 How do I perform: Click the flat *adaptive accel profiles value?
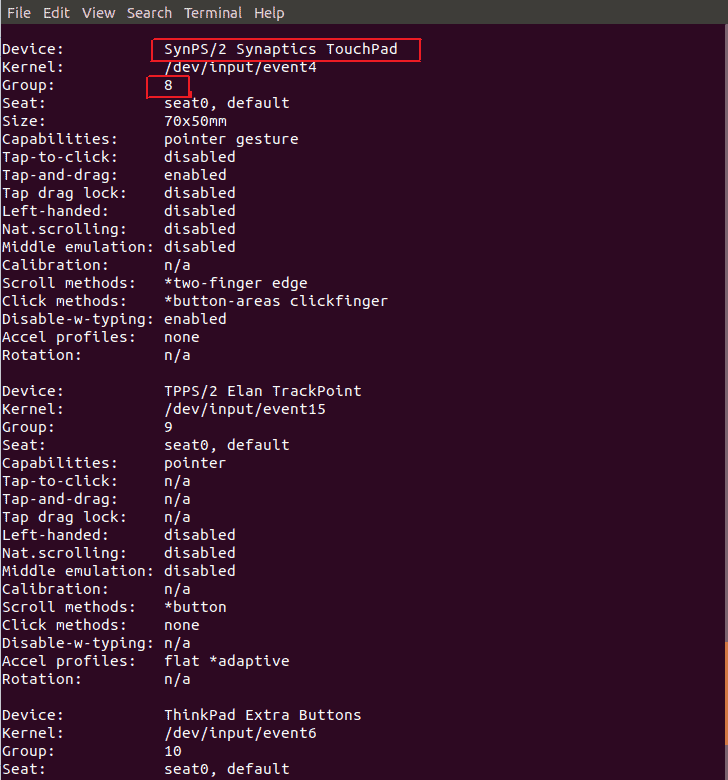tap(227, 661)
